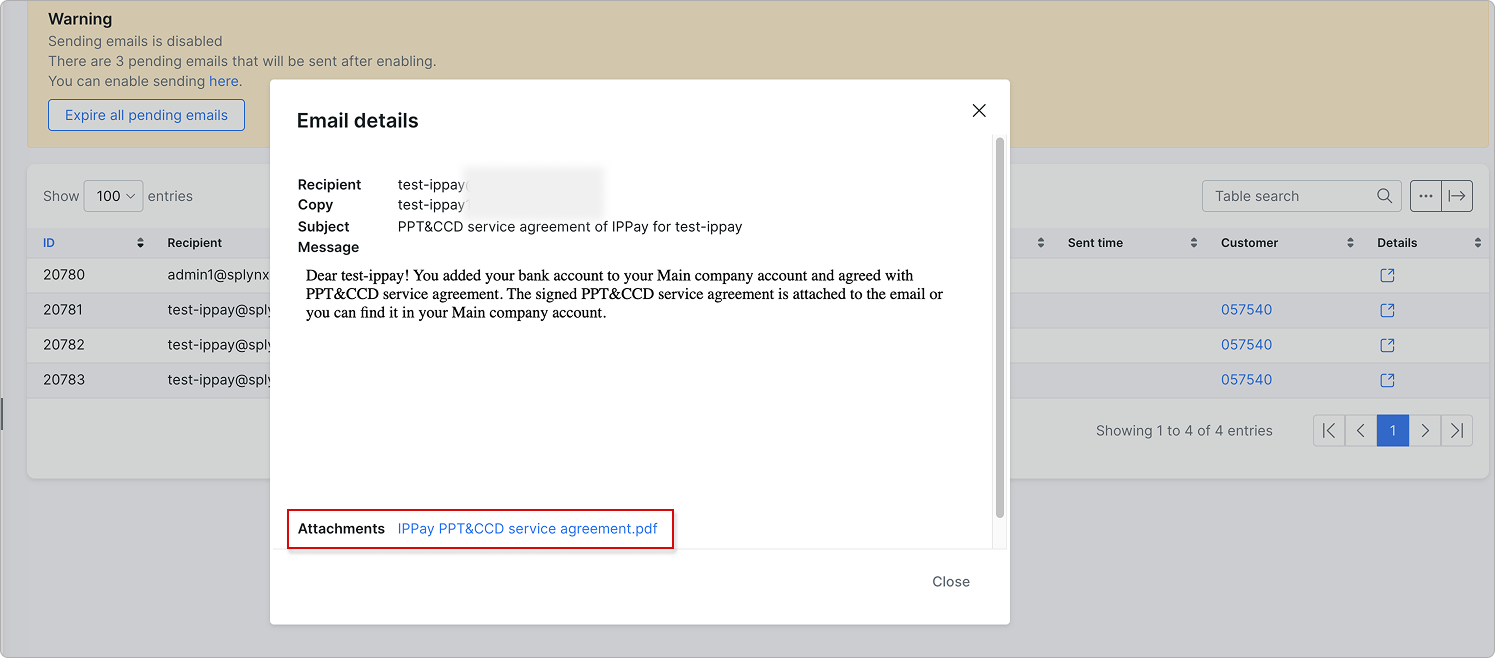1495x658 pixels.
Task: Click Expire all pending emails button
Action: [146, 115]
